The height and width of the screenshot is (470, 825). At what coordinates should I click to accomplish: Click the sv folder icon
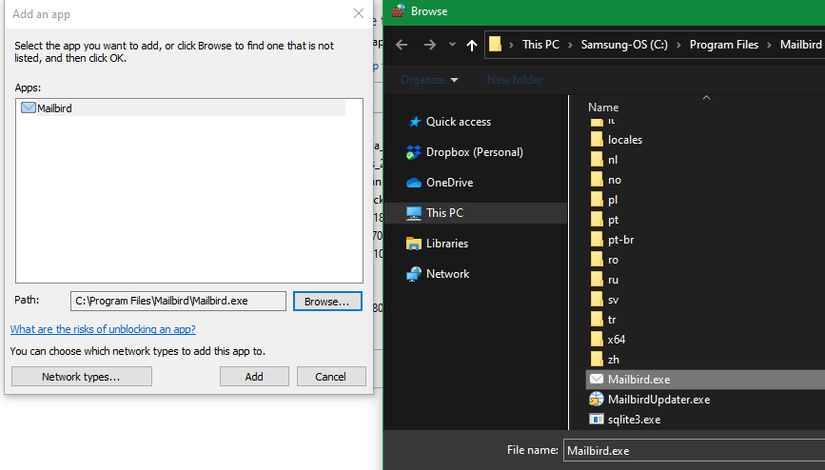pyautogui.click(x=597, y=299)
